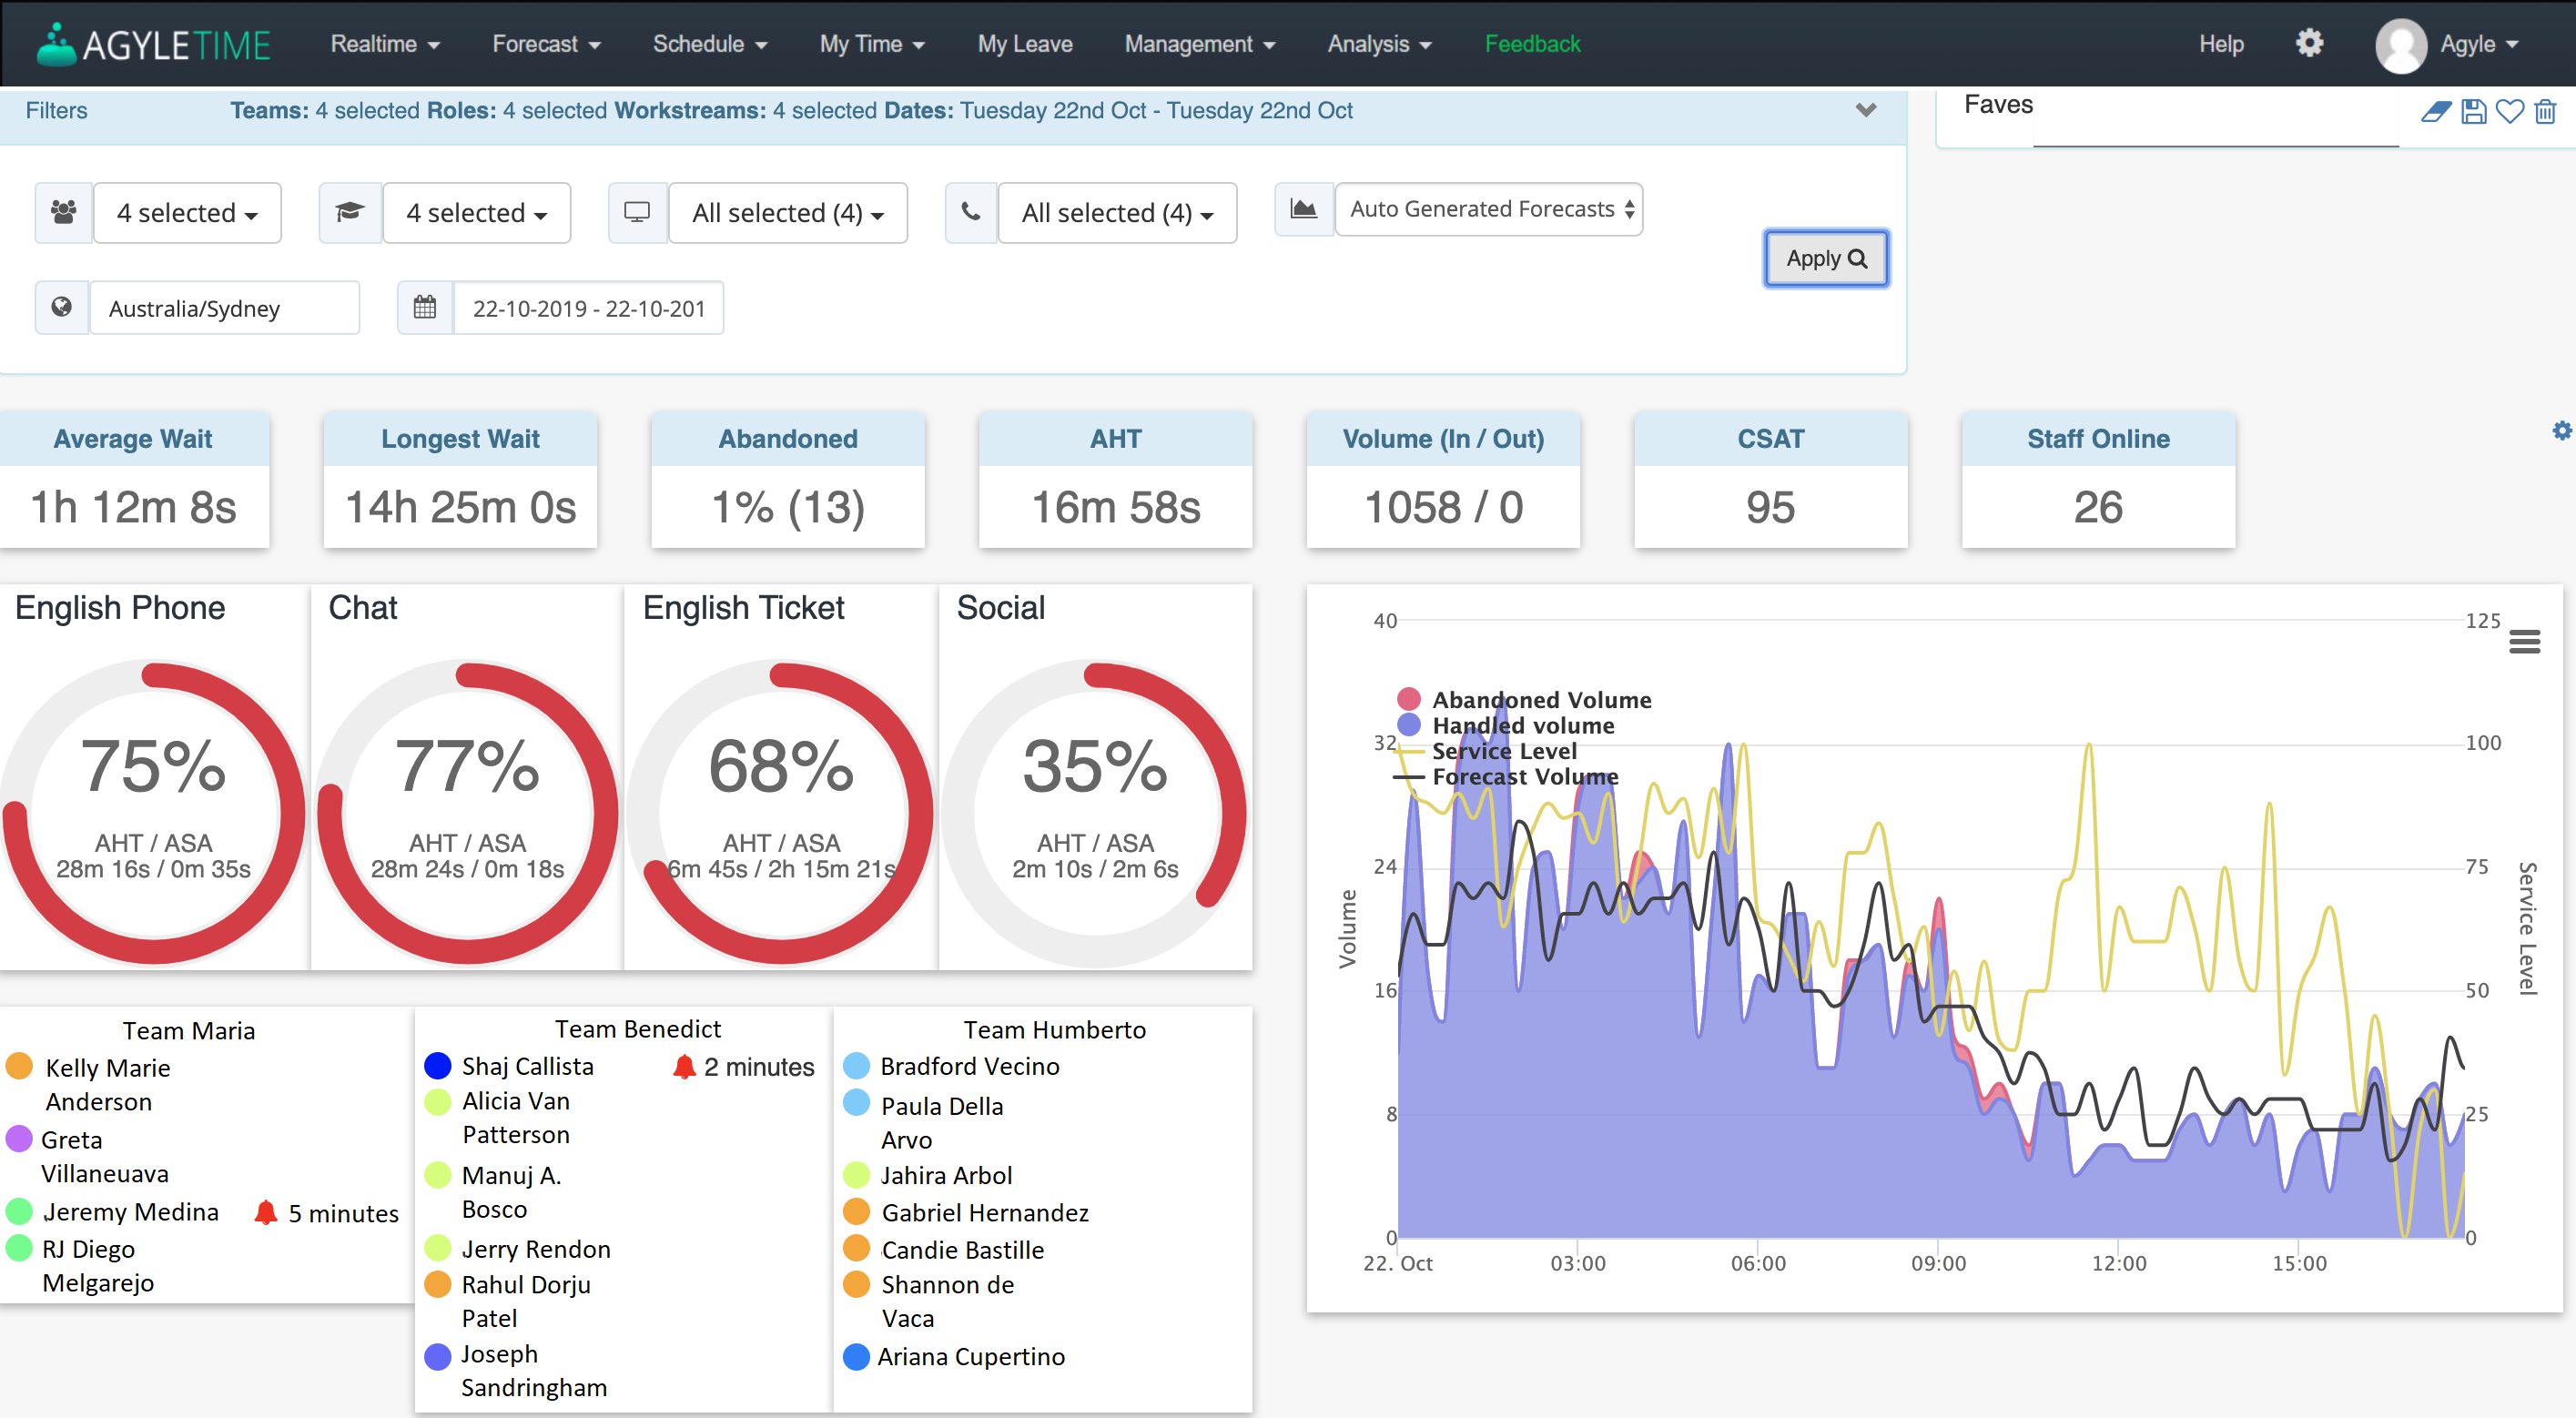The image size is (2576, 1418).
Task: Click the heart icon in the Faves panel
Action: (x=2510, y=111)
